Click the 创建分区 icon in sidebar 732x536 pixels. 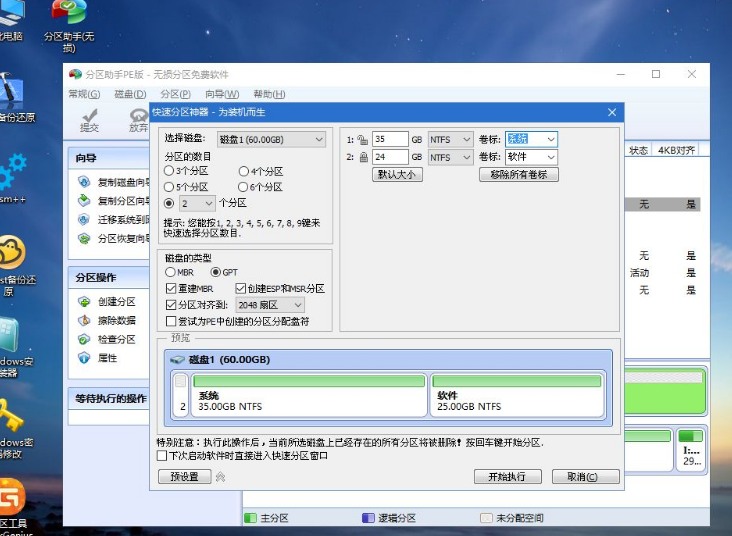point(85,302)
